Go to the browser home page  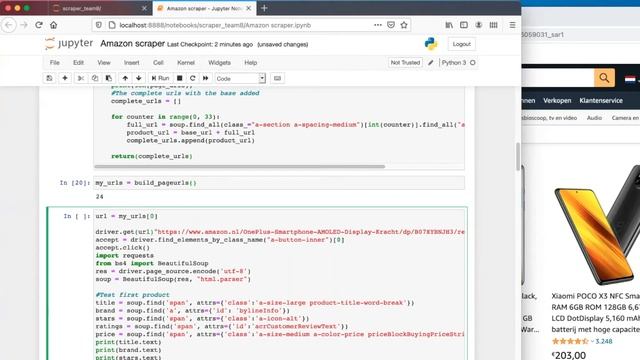(53, 25)
